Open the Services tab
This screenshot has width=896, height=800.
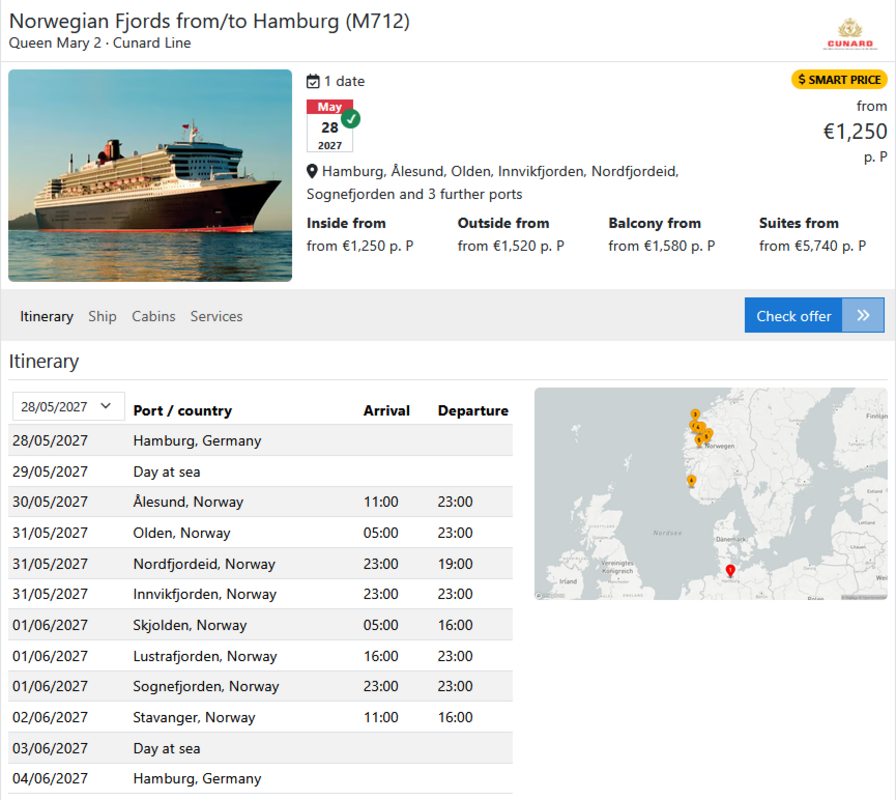point(217,316)
